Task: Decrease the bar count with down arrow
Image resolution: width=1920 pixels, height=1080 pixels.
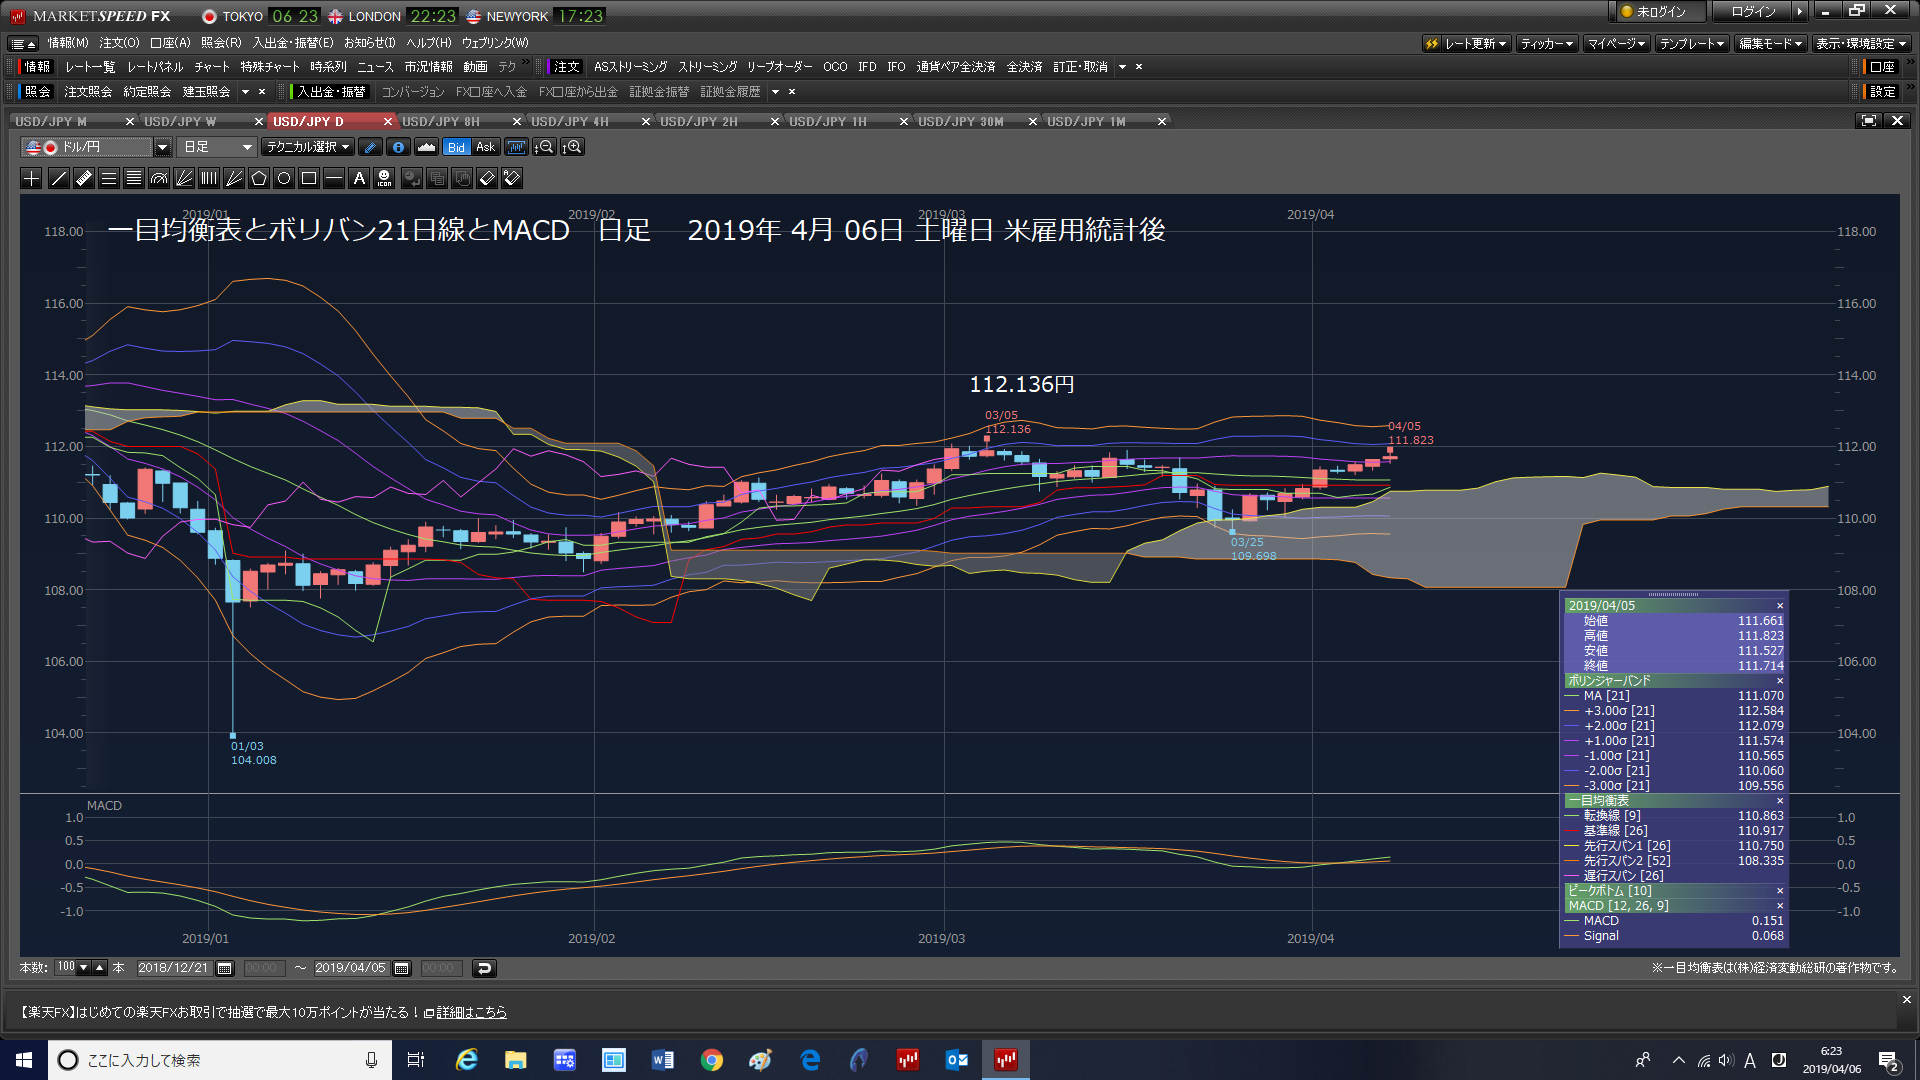Action: tap(84, 968)
